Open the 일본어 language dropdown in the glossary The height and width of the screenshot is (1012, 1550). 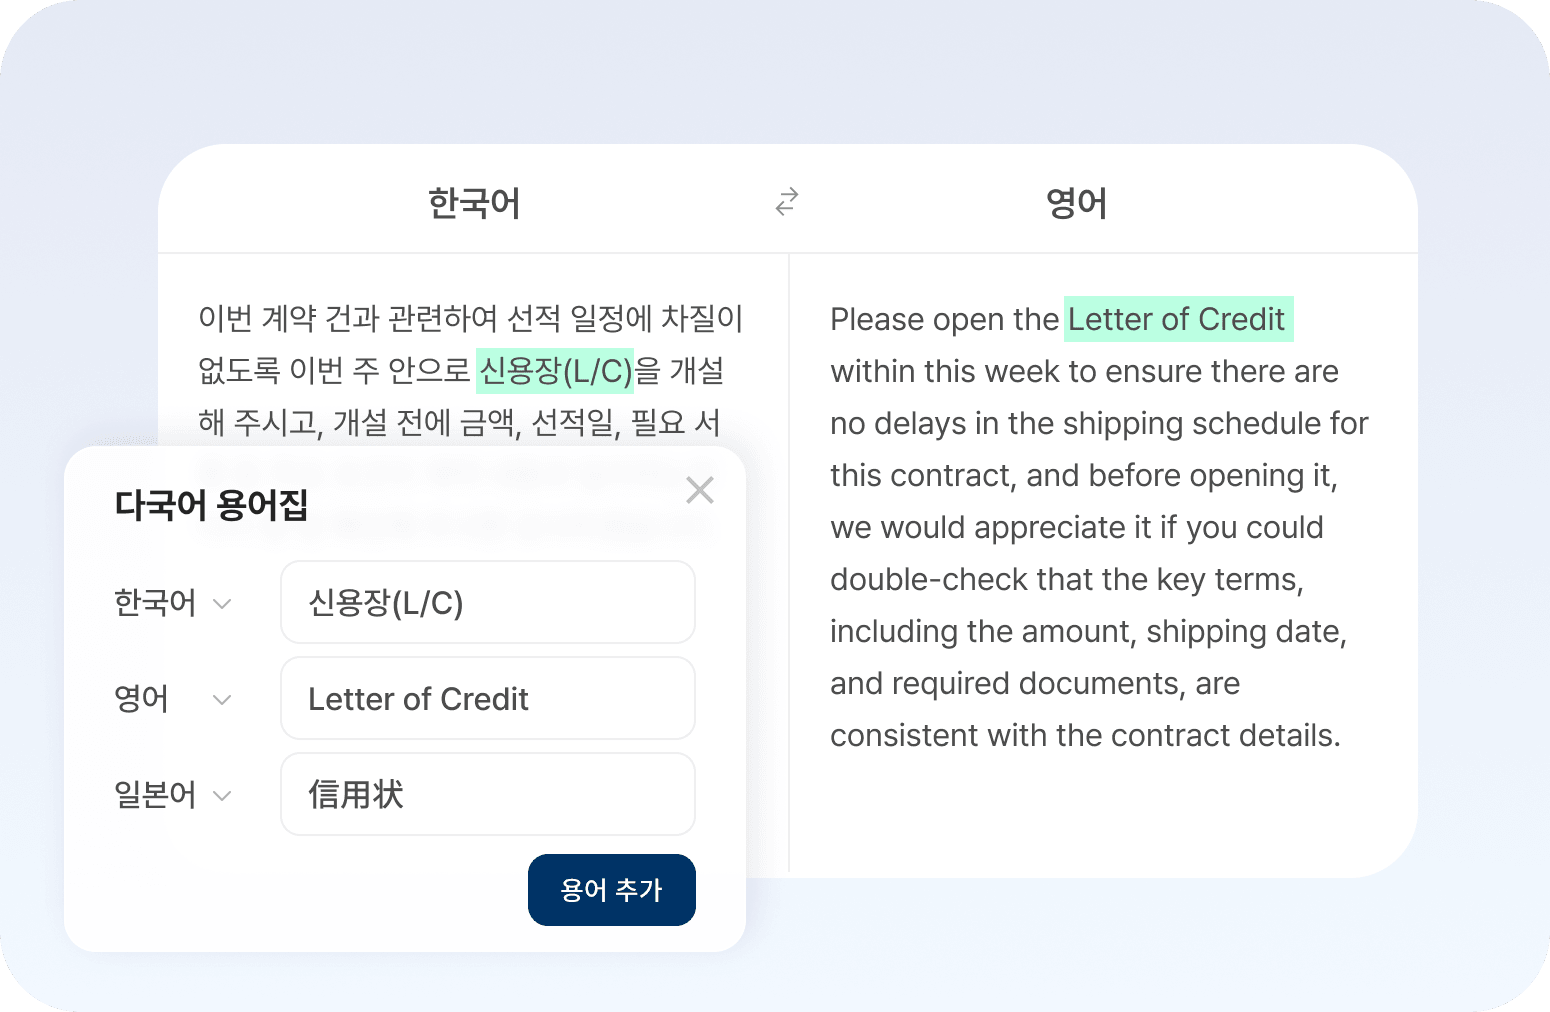point(173,795)
